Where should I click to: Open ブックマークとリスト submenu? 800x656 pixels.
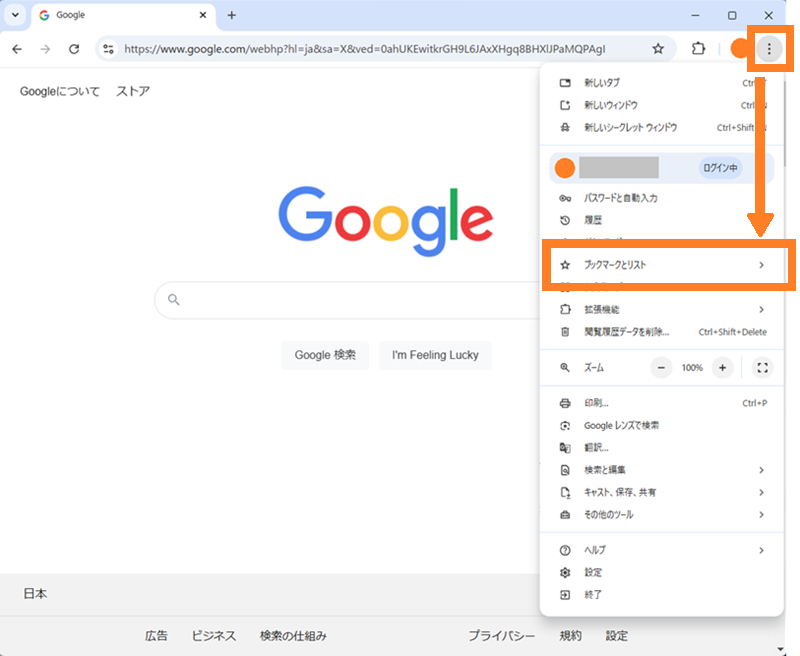(x=662, y=265)
